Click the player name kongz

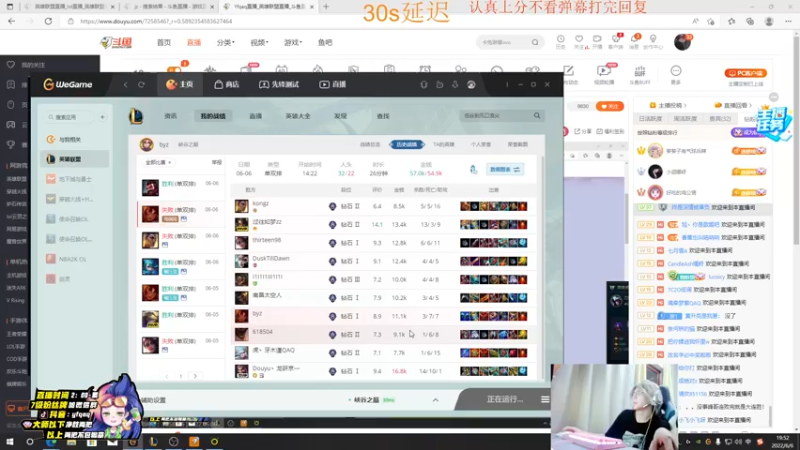tap(260, 203)
